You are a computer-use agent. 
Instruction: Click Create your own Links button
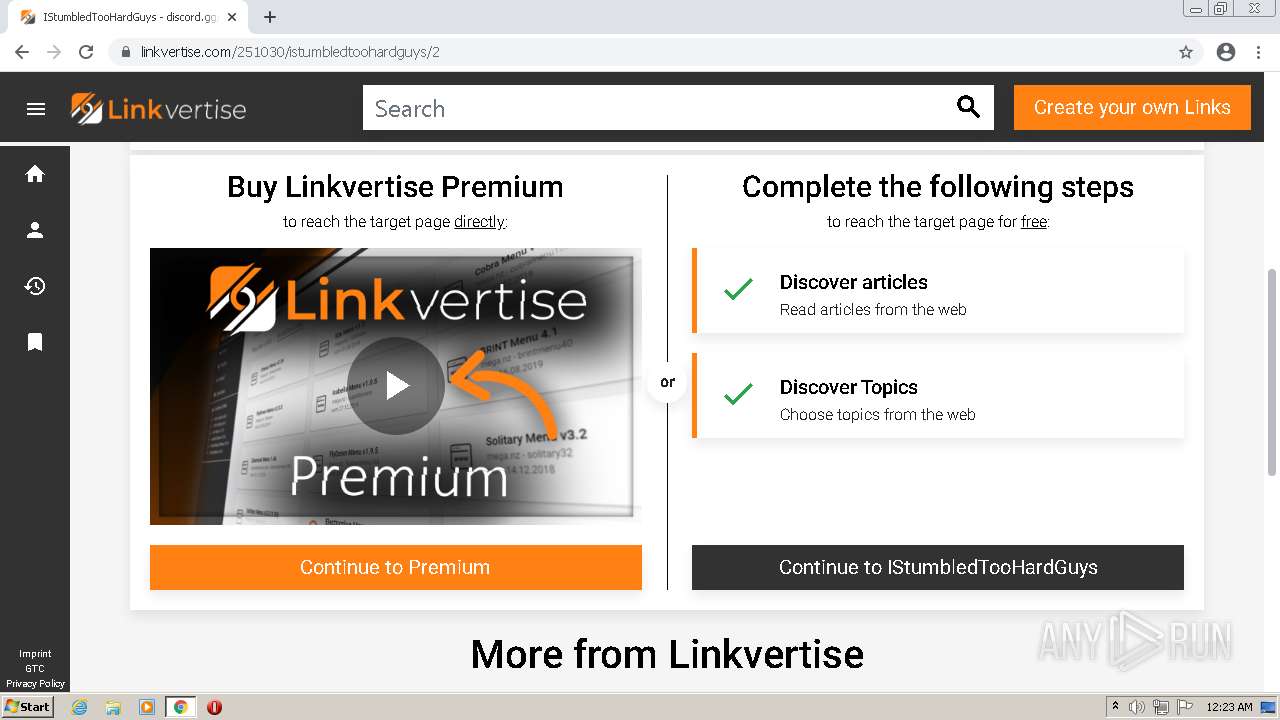pos(1132,107)
